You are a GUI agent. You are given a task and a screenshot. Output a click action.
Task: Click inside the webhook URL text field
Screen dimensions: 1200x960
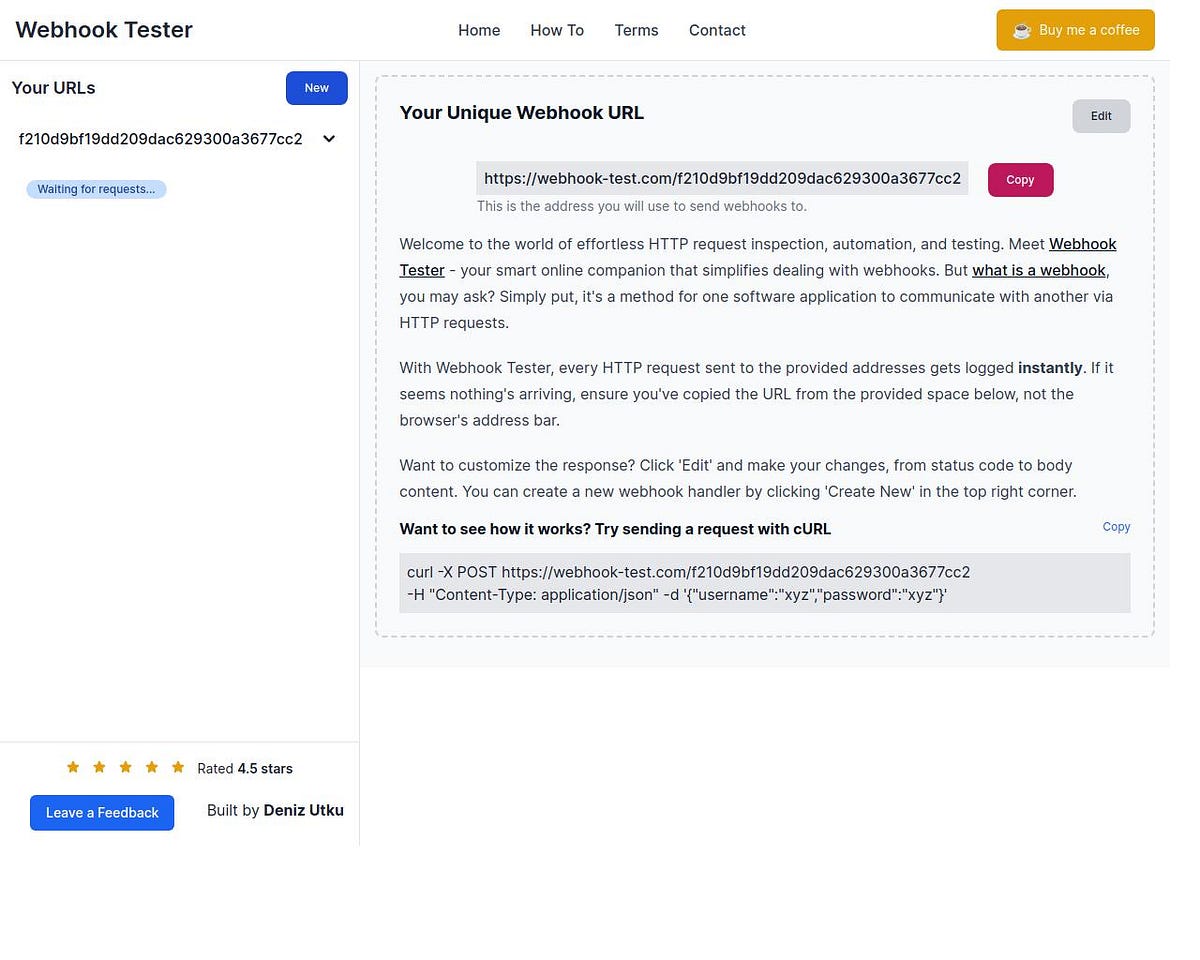(x=722, y=178)
